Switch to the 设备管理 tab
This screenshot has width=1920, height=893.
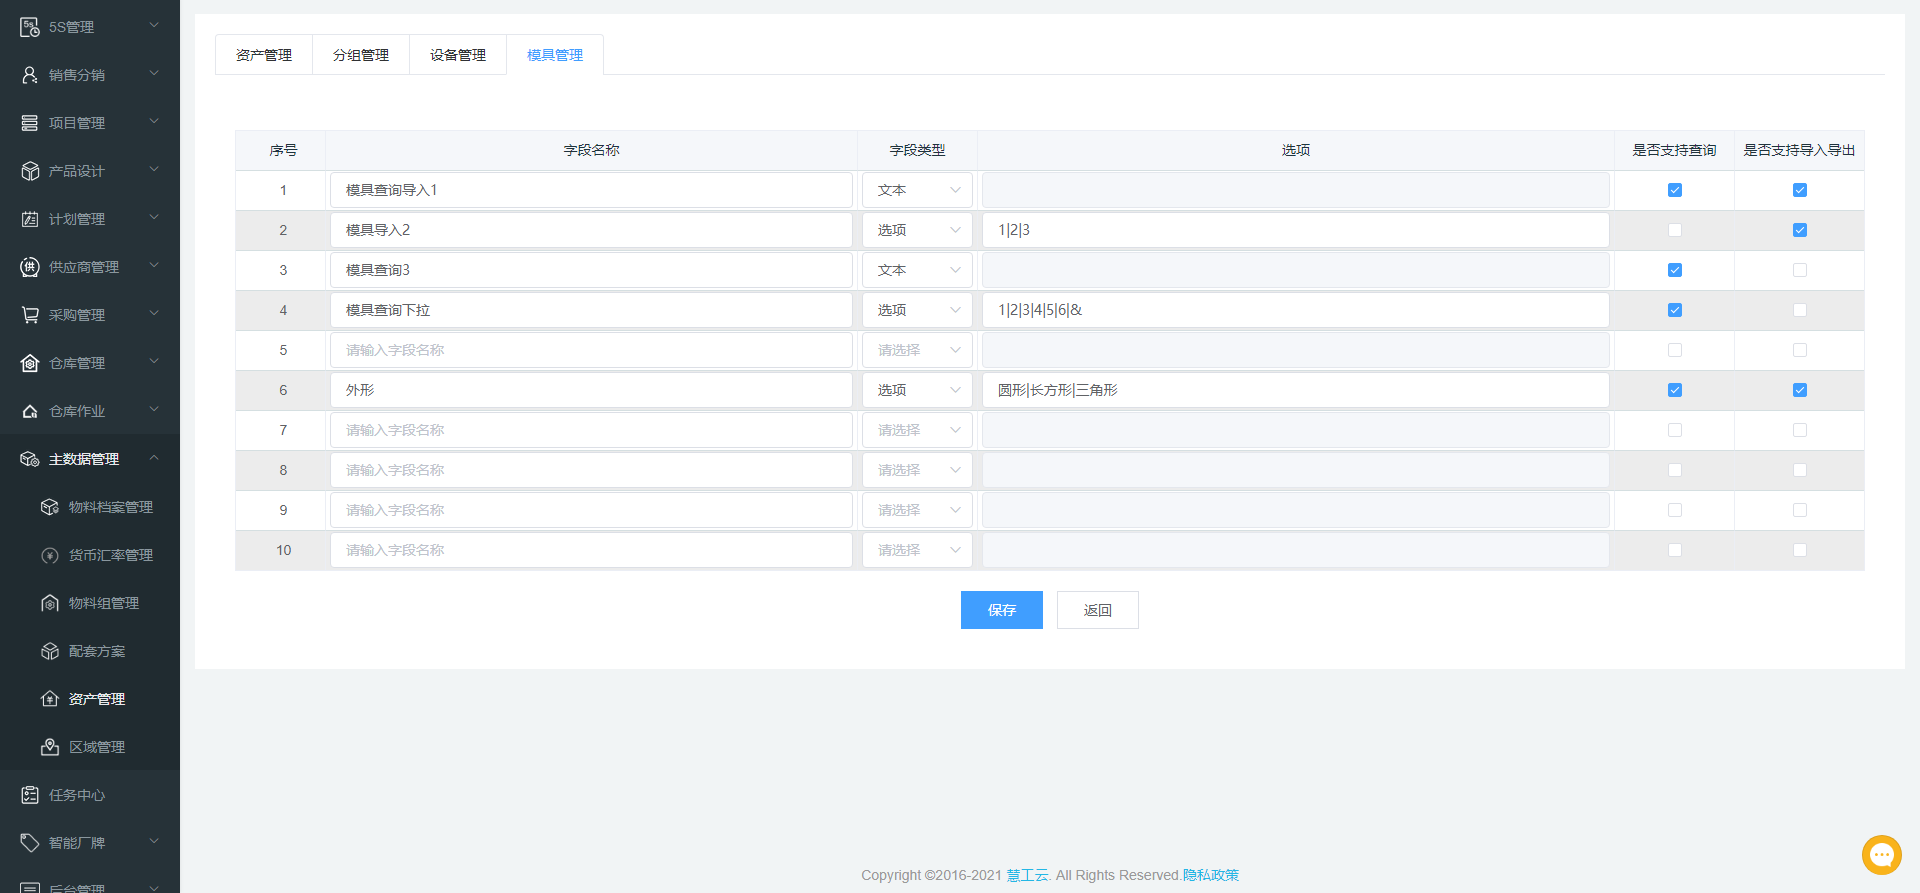click(x=458, y=55)
